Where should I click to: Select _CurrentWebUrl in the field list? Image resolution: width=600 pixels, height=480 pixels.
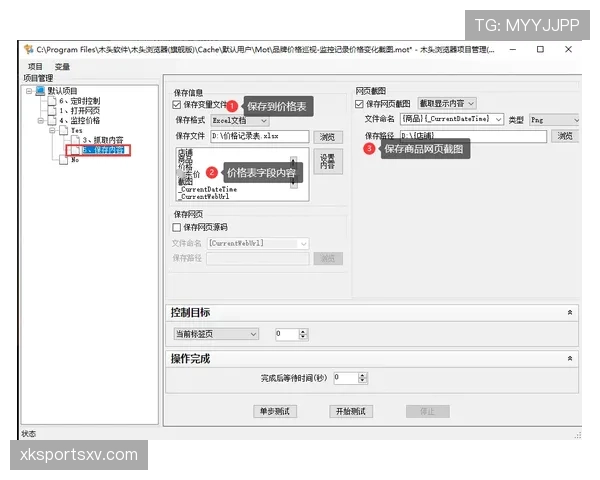point(204,197)
